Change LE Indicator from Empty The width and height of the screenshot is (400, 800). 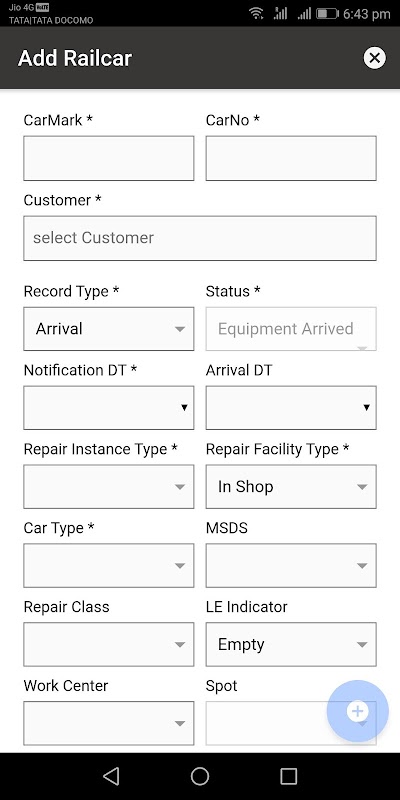[291, 644]
